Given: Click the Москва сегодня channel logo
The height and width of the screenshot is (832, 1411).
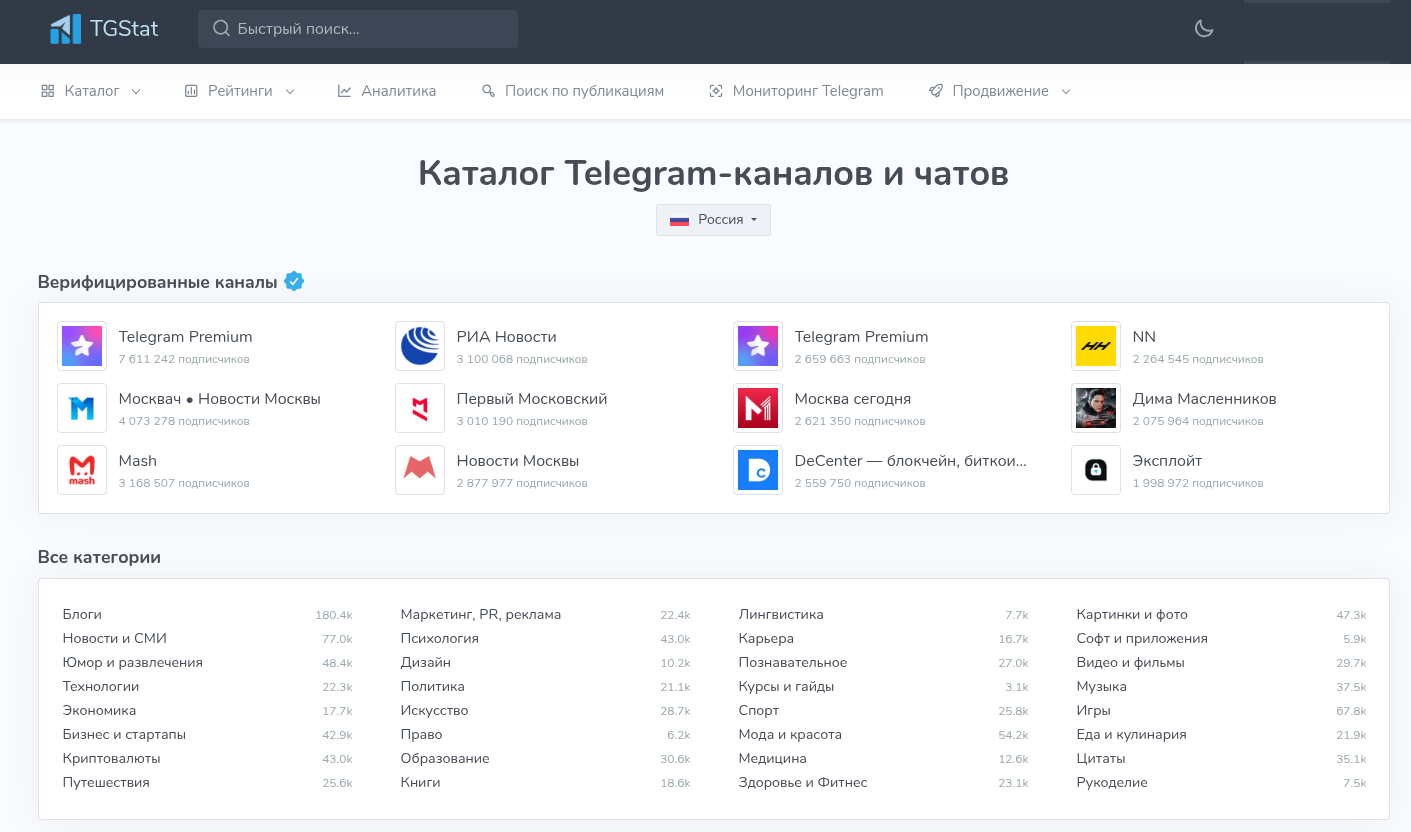Looking at the screenshot, I should point(758,408).
